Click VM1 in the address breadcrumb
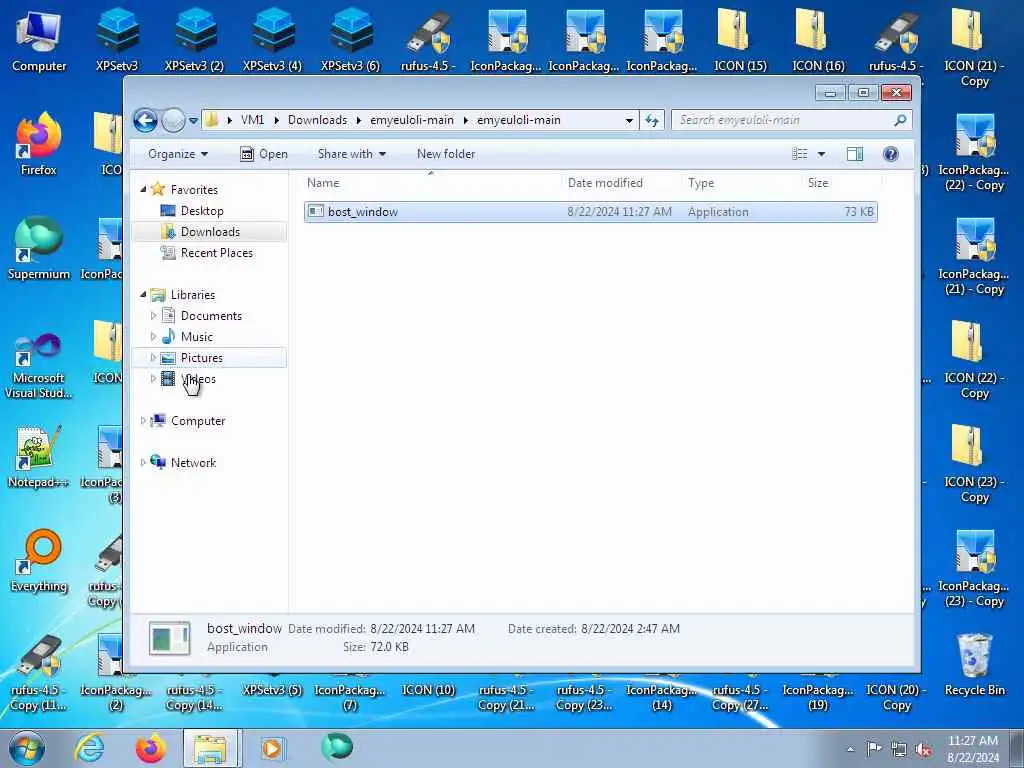Viewport: 1024px width, 768px height. [x=252, y=120]
